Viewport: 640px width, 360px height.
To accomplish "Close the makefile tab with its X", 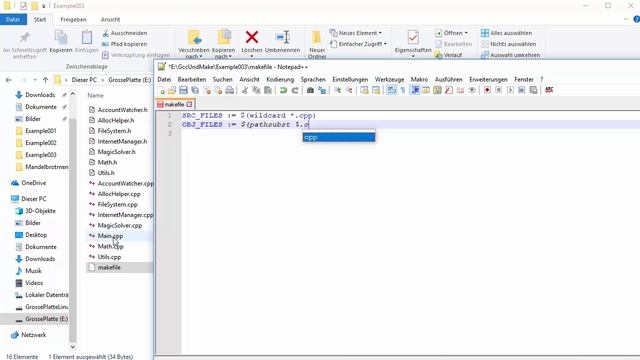I will 189,104.
